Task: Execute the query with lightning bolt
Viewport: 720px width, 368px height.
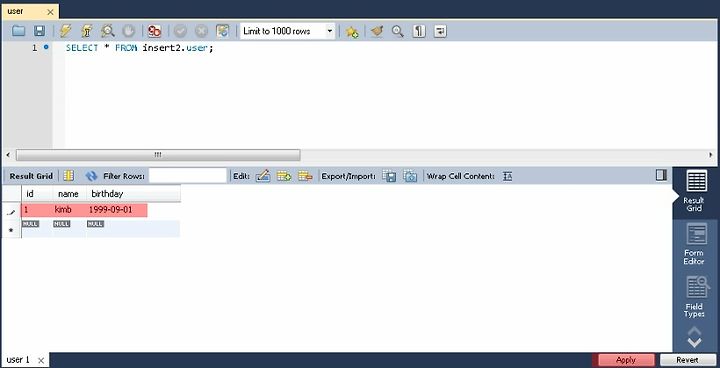Action: [66, 31]
